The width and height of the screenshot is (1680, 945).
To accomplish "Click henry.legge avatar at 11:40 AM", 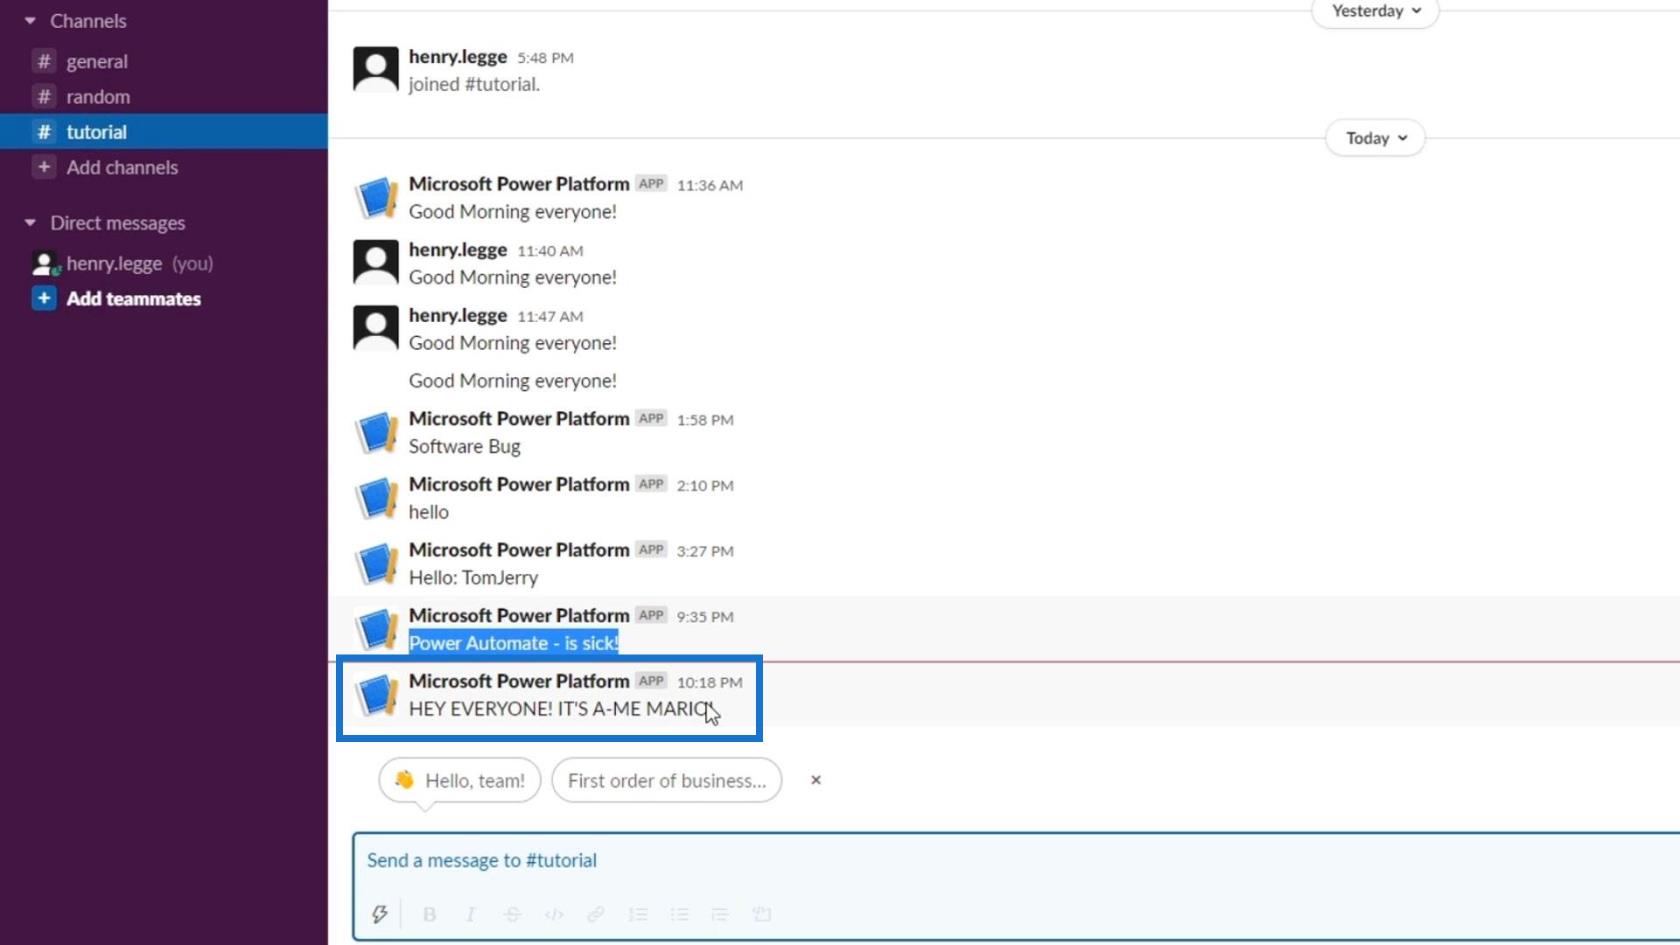I will 376,262.
